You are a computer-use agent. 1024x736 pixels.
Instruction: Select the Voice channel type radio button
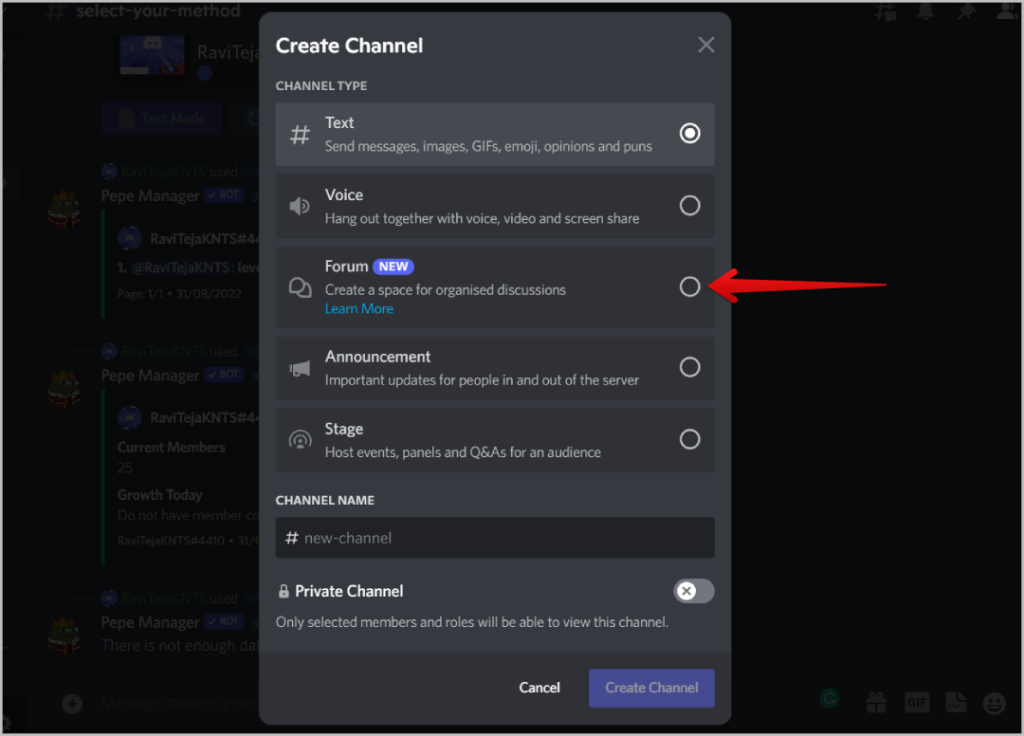click(x=690, y=206)
